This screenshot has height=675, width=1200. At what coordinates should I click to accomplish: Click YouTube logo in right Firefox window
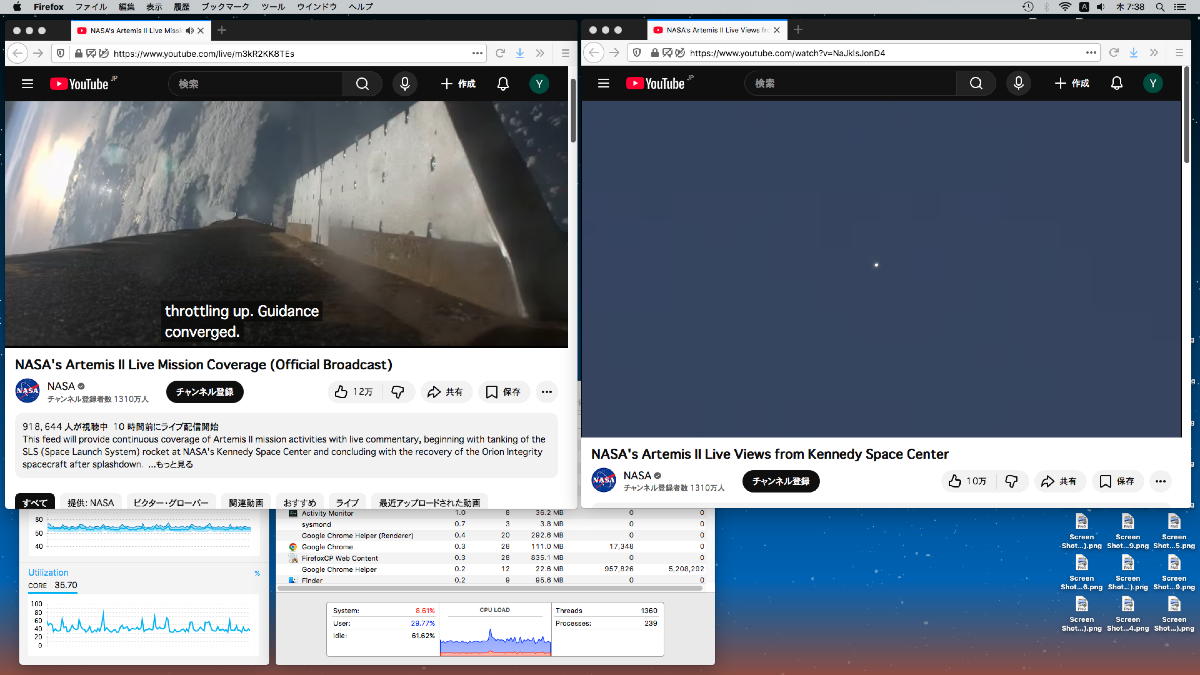658,84
